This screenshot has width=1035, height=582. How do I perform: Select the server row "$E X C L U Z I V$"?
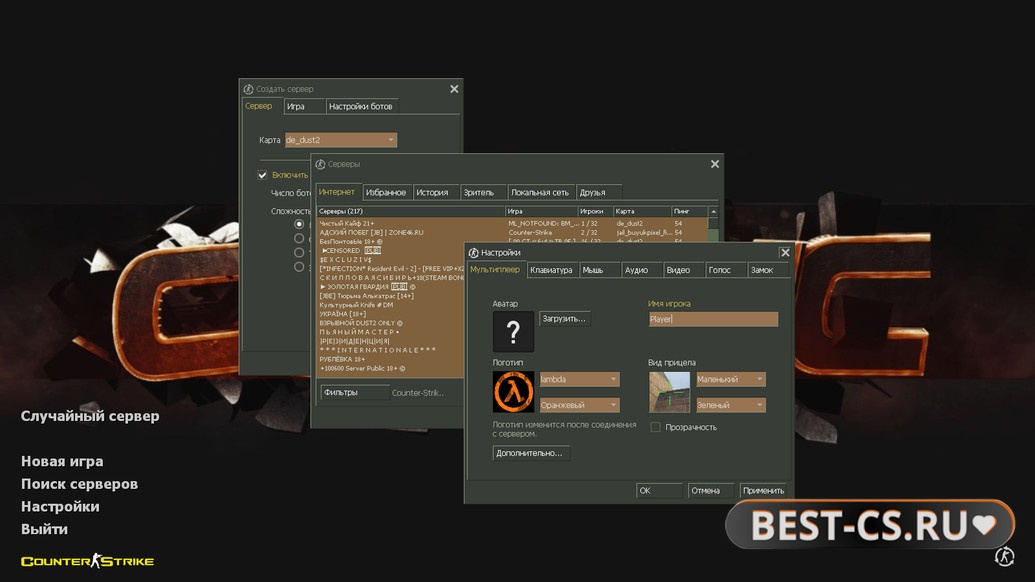pyautogui.click(x=391, y=260)
